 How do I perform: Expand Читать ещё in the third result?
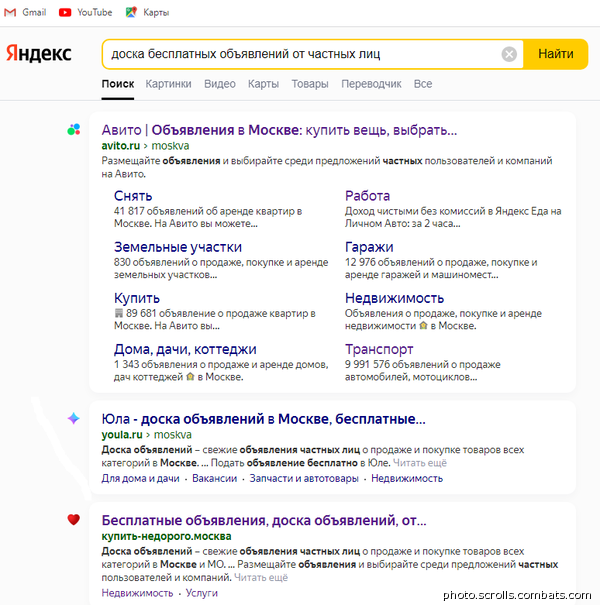pos(261,578)
